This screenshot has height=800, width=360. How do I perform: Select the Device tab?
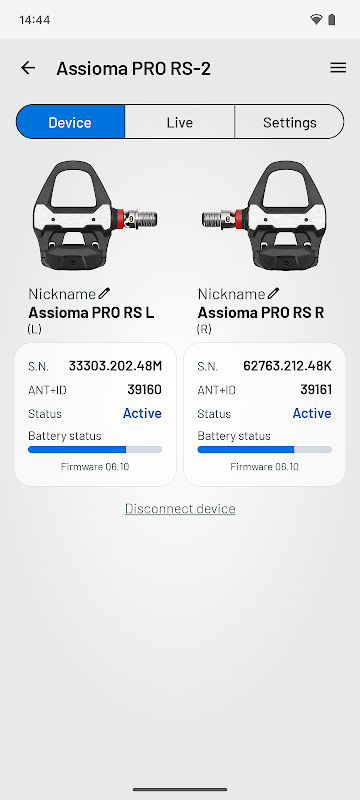click(x=70, y=122)
